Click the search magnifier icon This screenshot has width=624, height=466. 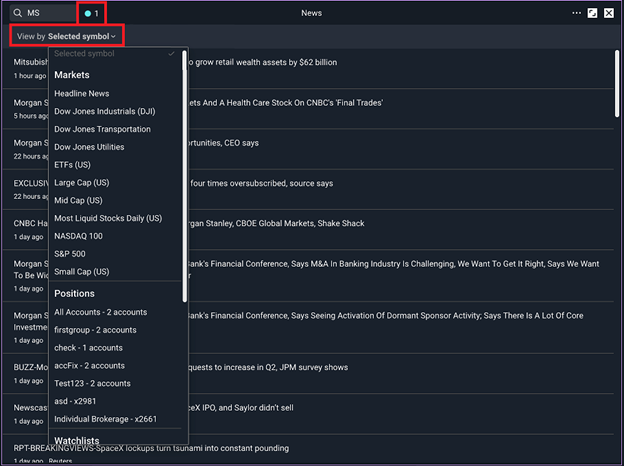[18, 13]
